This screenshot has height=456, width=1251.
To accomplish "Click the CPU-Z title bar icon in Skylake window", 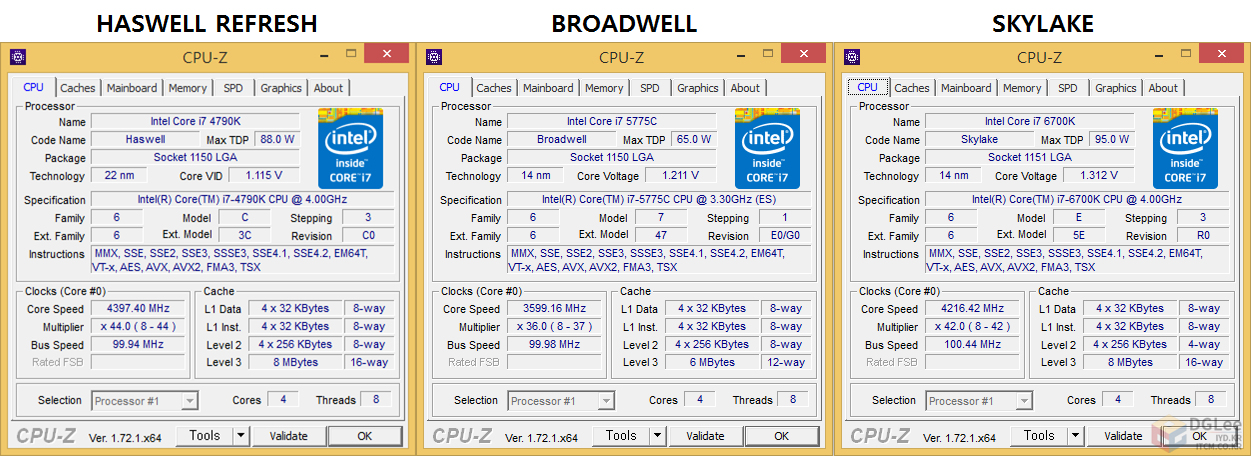I will [853, 57].
